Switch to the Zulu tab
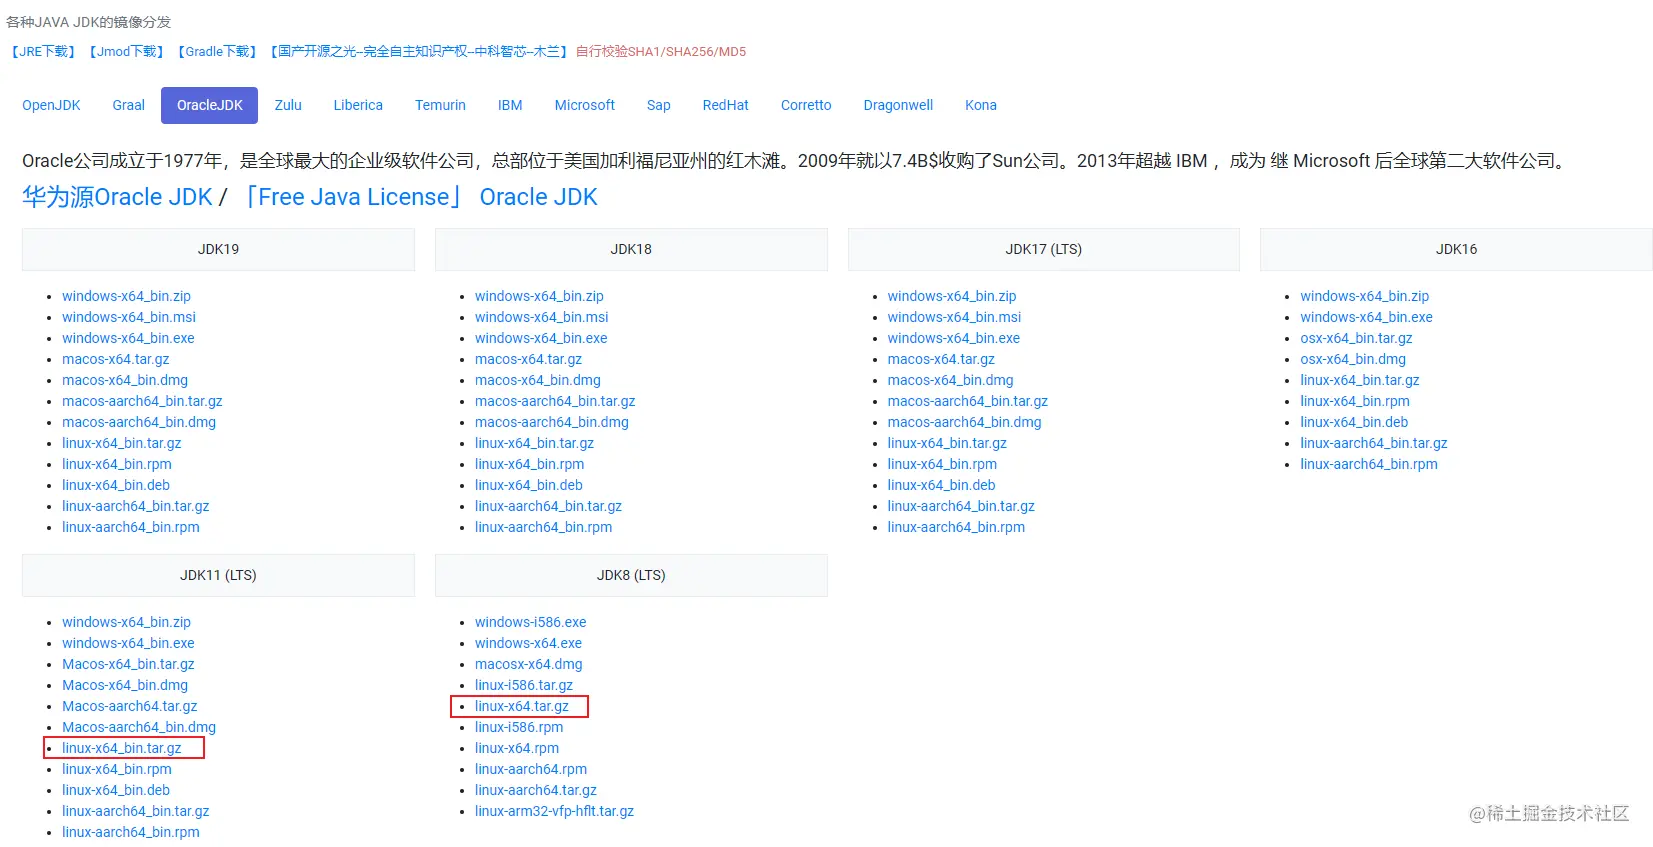The width and height of the screenshot is (1653, 847). pyautogui.click(x=288, y=105)
